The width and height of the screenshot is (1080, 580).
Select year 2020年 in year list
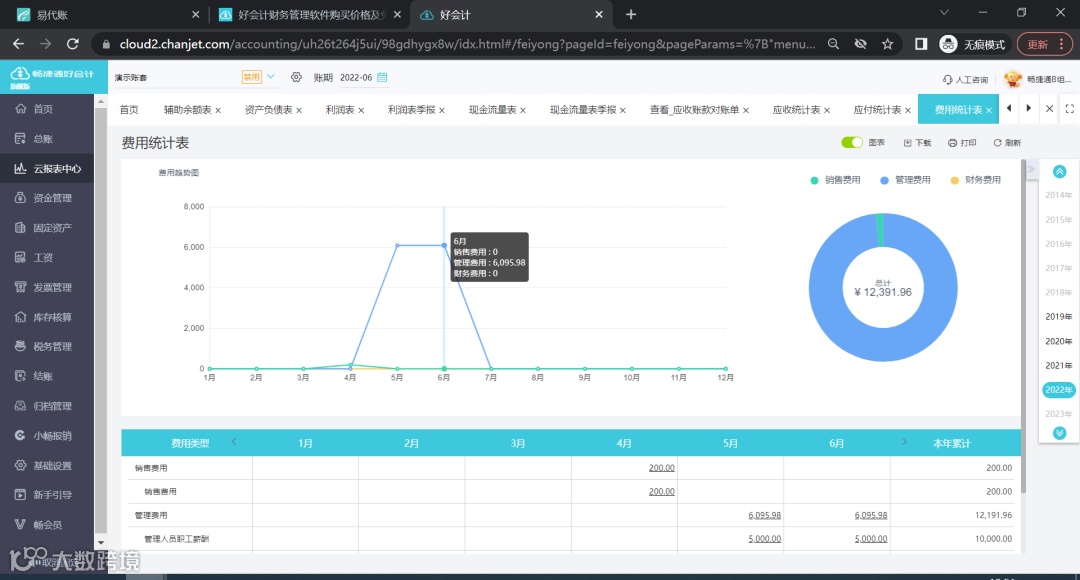tap(1059, 341)
